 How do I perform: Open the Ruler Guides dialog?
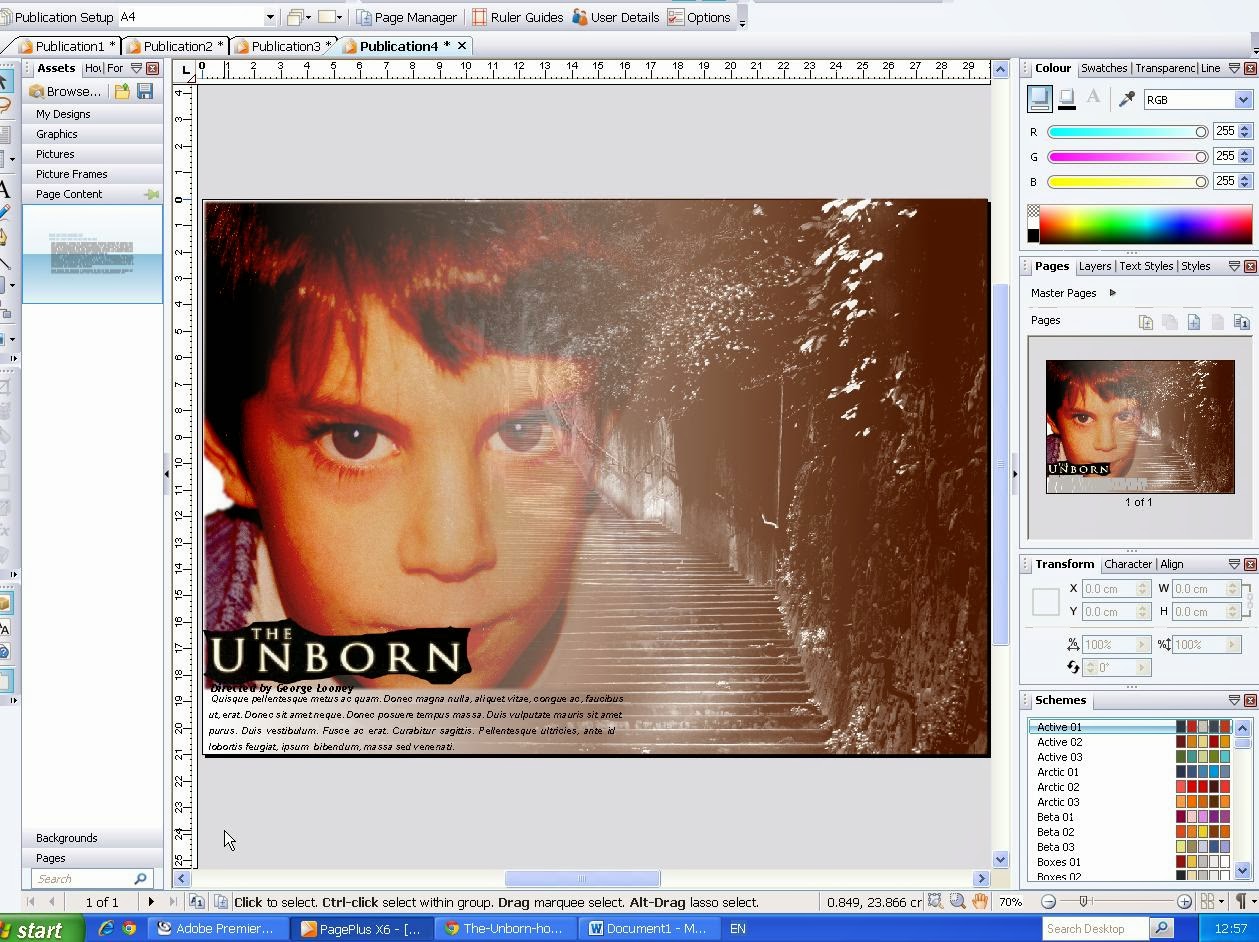coord(517,17)
